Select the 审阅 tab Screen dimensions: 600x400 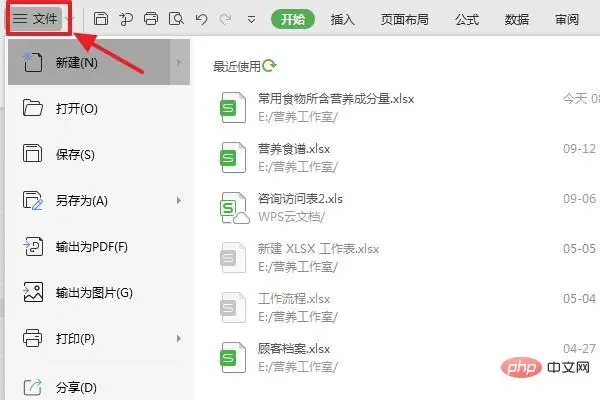point(567,19)
